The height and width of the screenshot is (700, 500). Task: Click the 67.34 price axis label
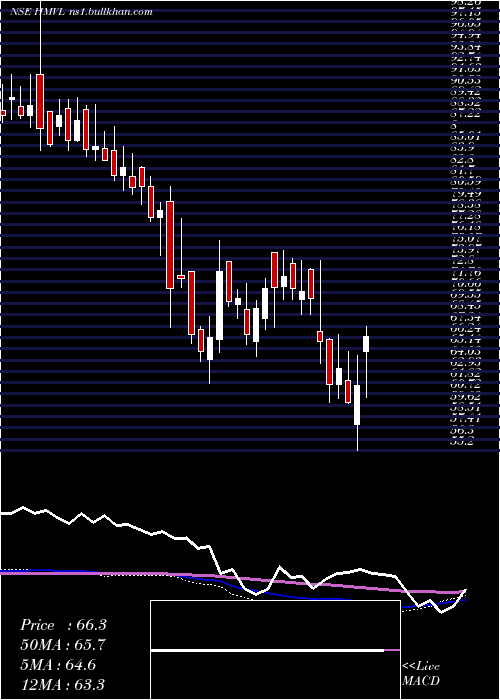coord(466,317)
